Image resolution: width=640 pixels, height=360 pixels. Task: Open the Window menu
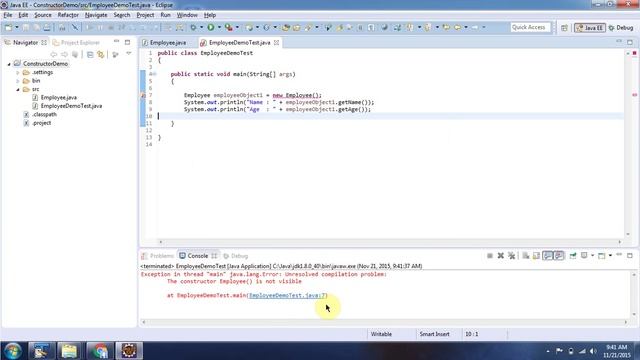coord(187,15)
